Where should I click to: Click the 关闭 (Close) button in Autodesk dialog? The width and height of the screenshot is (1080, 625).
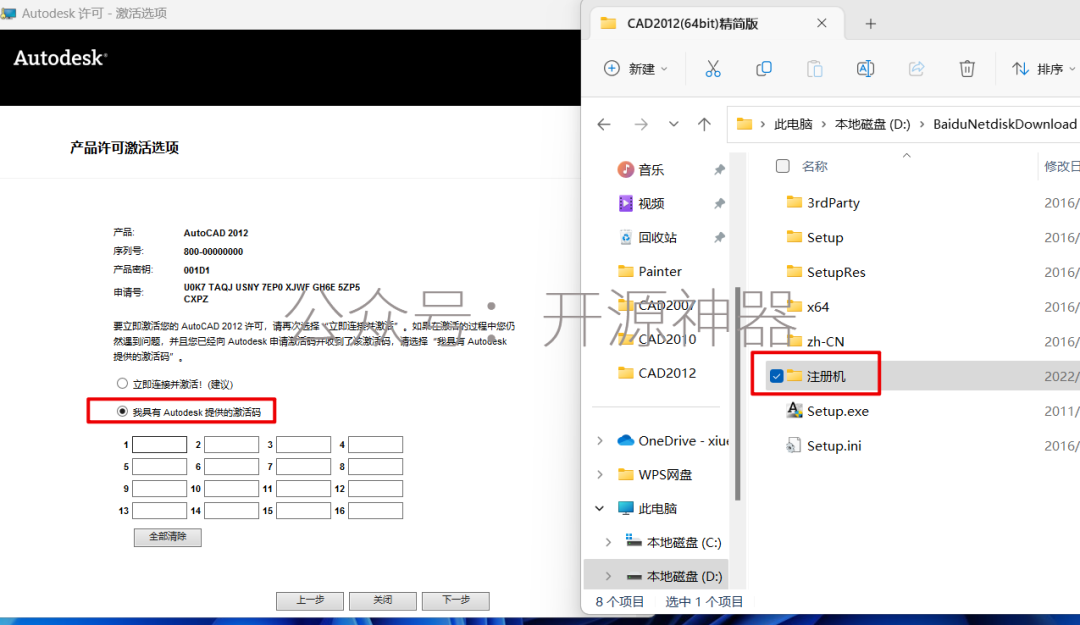point(382,600)
